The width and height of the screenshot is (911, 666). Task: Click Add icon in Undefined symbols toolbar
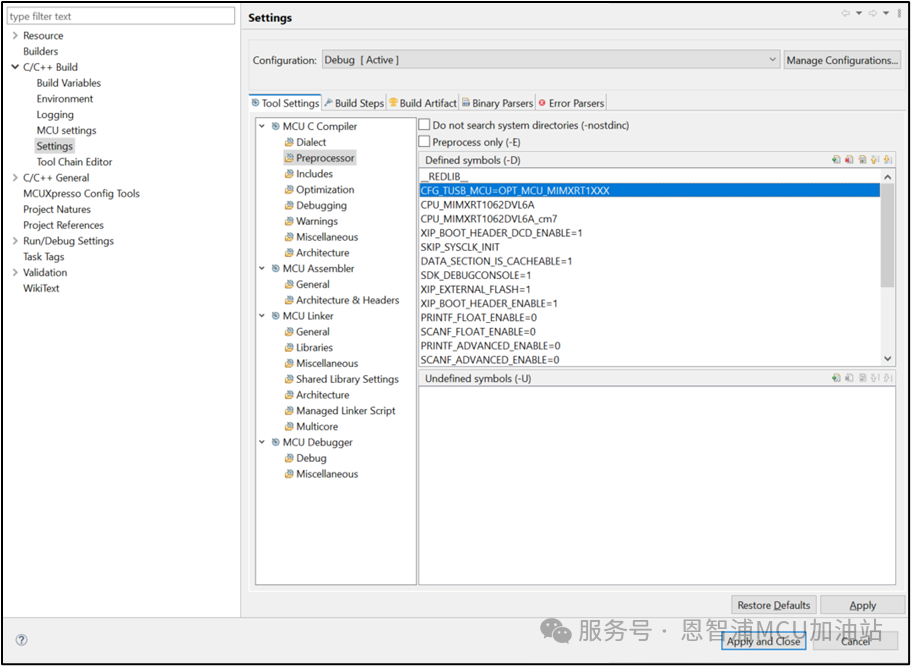(x=836, y=379)
